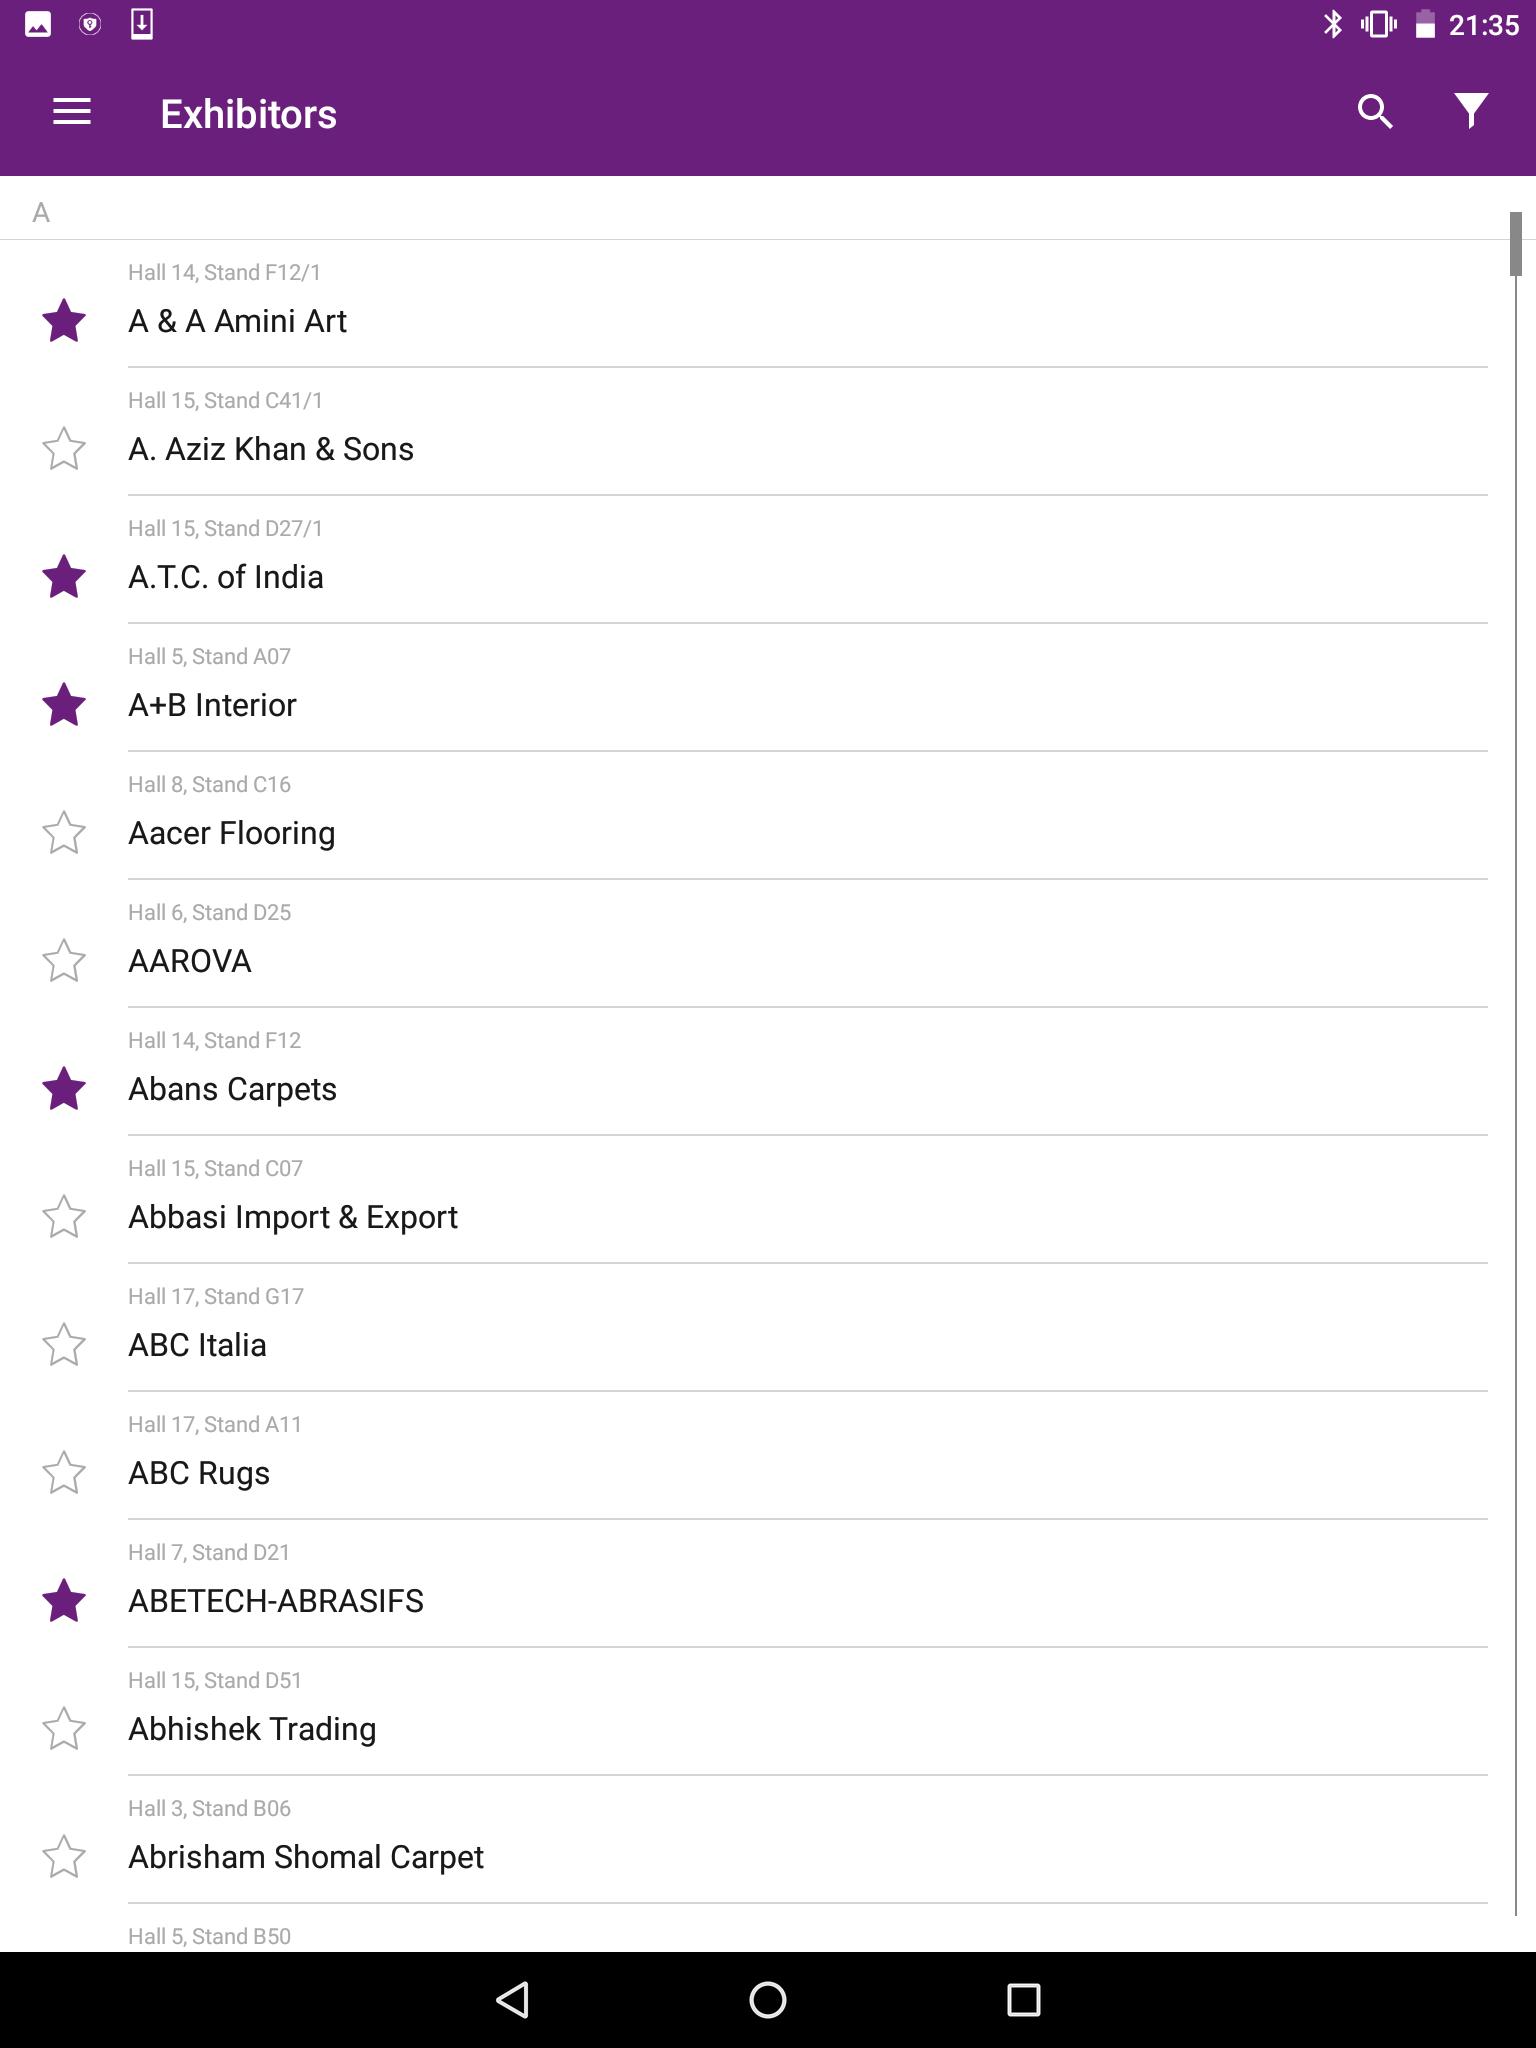Tap the Android back navigation button

click(x=512, y=2000)
